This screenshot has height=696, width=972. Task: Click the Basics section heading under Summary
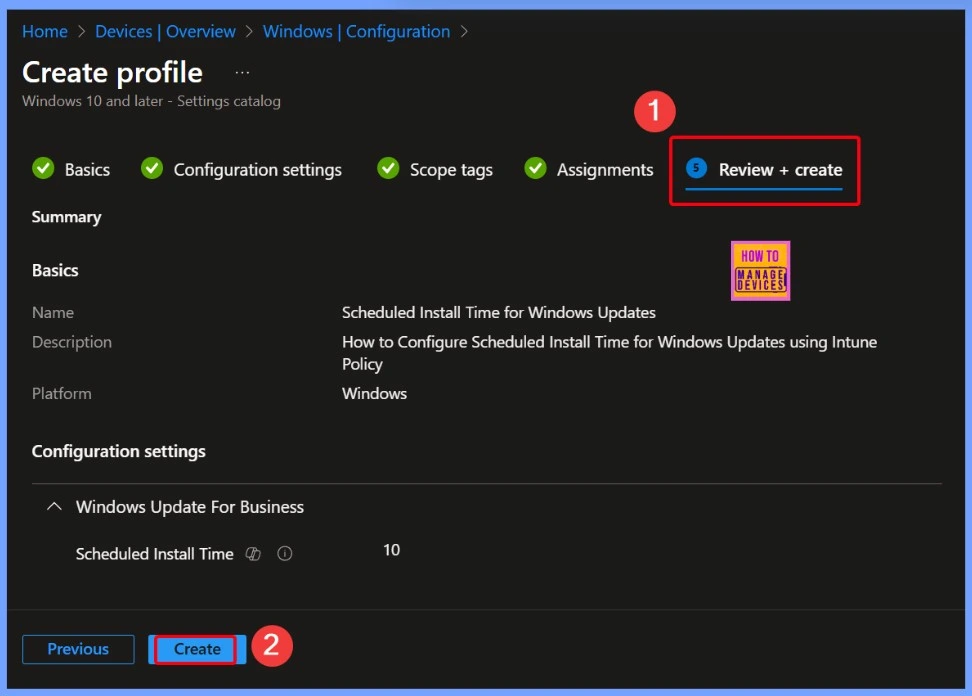pyautogui.click(x=55, y=270)
